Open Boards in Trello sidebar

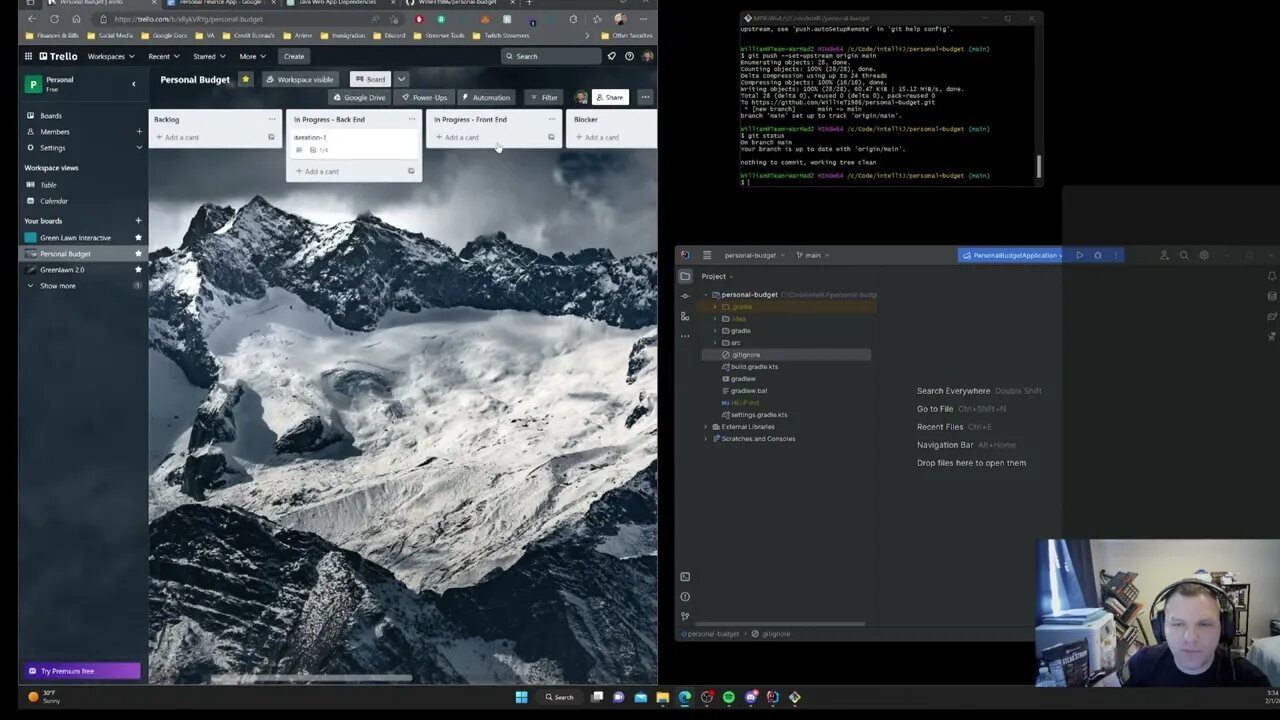click(x=50, y=116)
